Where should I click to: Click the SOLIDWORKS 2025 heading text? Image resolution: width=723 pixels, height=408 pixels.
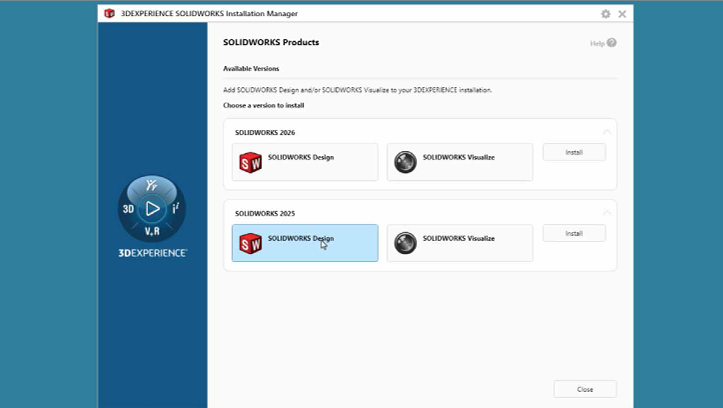click(x=265, y=213)
